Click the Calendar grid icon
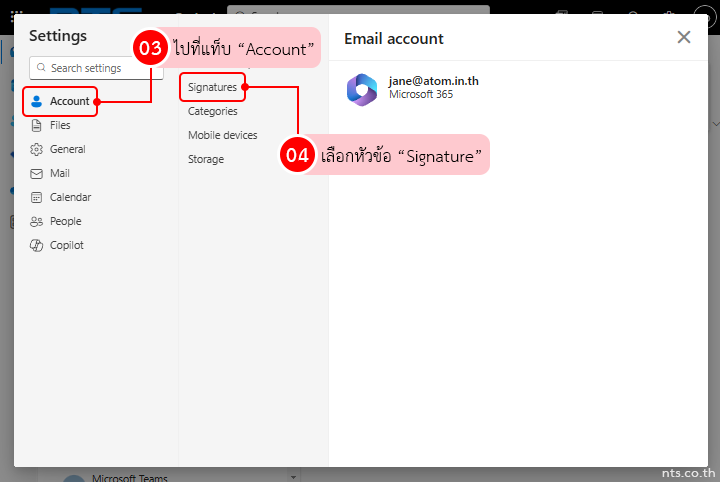Viewport: 720px width, 482px height. (36, 197)
